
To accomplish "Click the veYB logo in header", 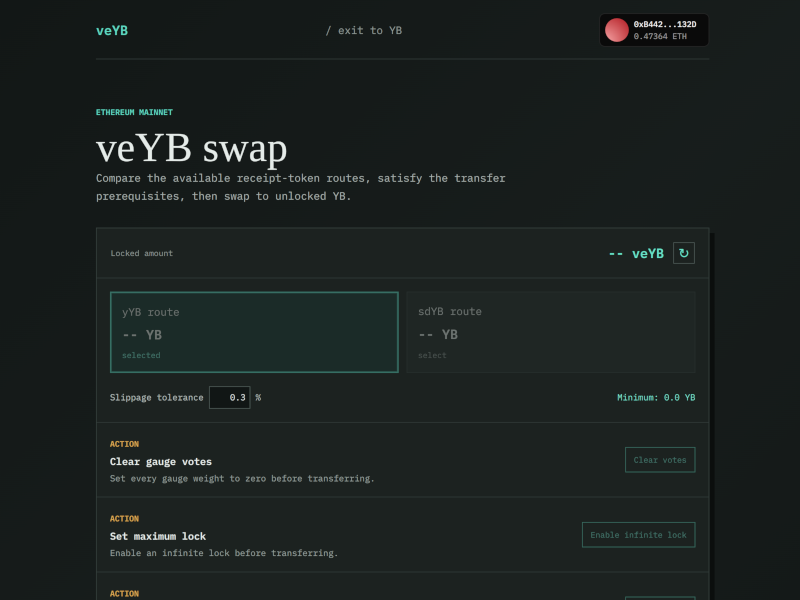I will pyautogui.click(x=112, y=31).
